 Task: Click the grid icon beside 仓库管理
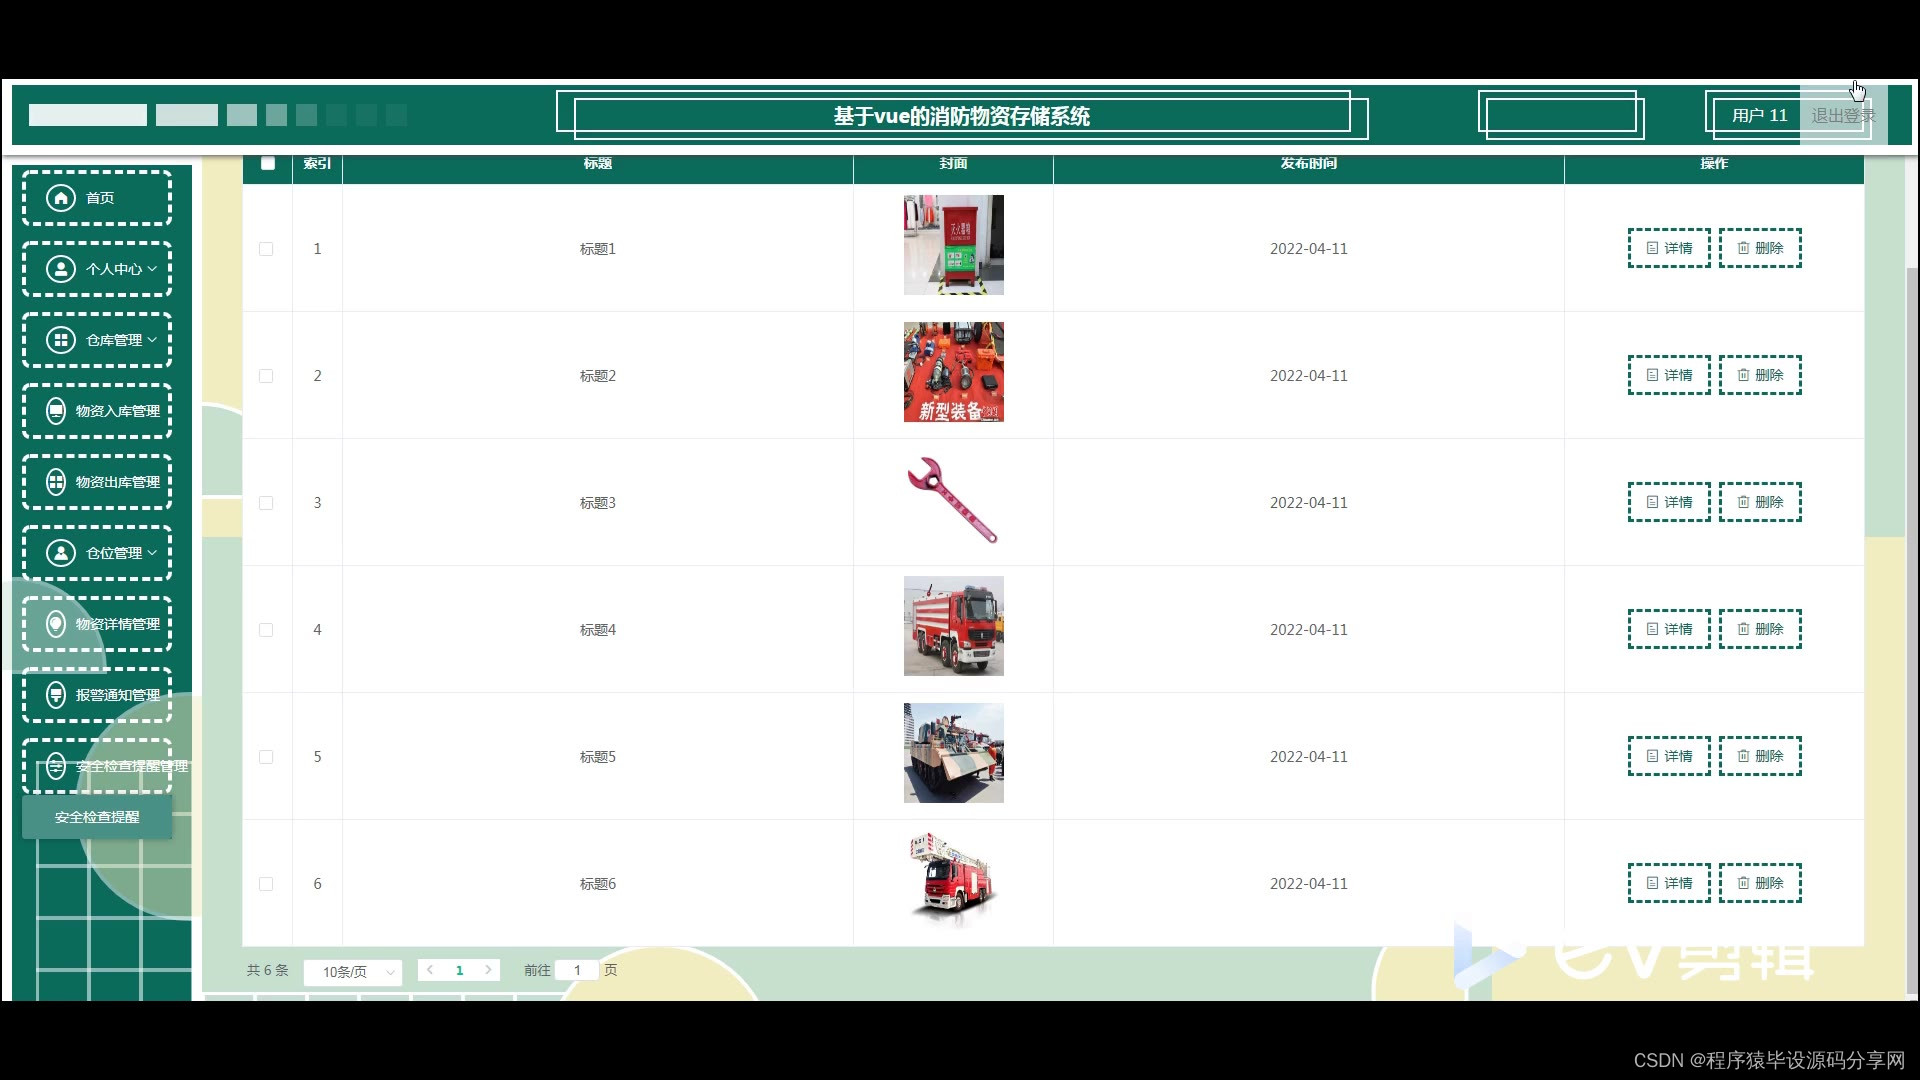click(61, 340)
